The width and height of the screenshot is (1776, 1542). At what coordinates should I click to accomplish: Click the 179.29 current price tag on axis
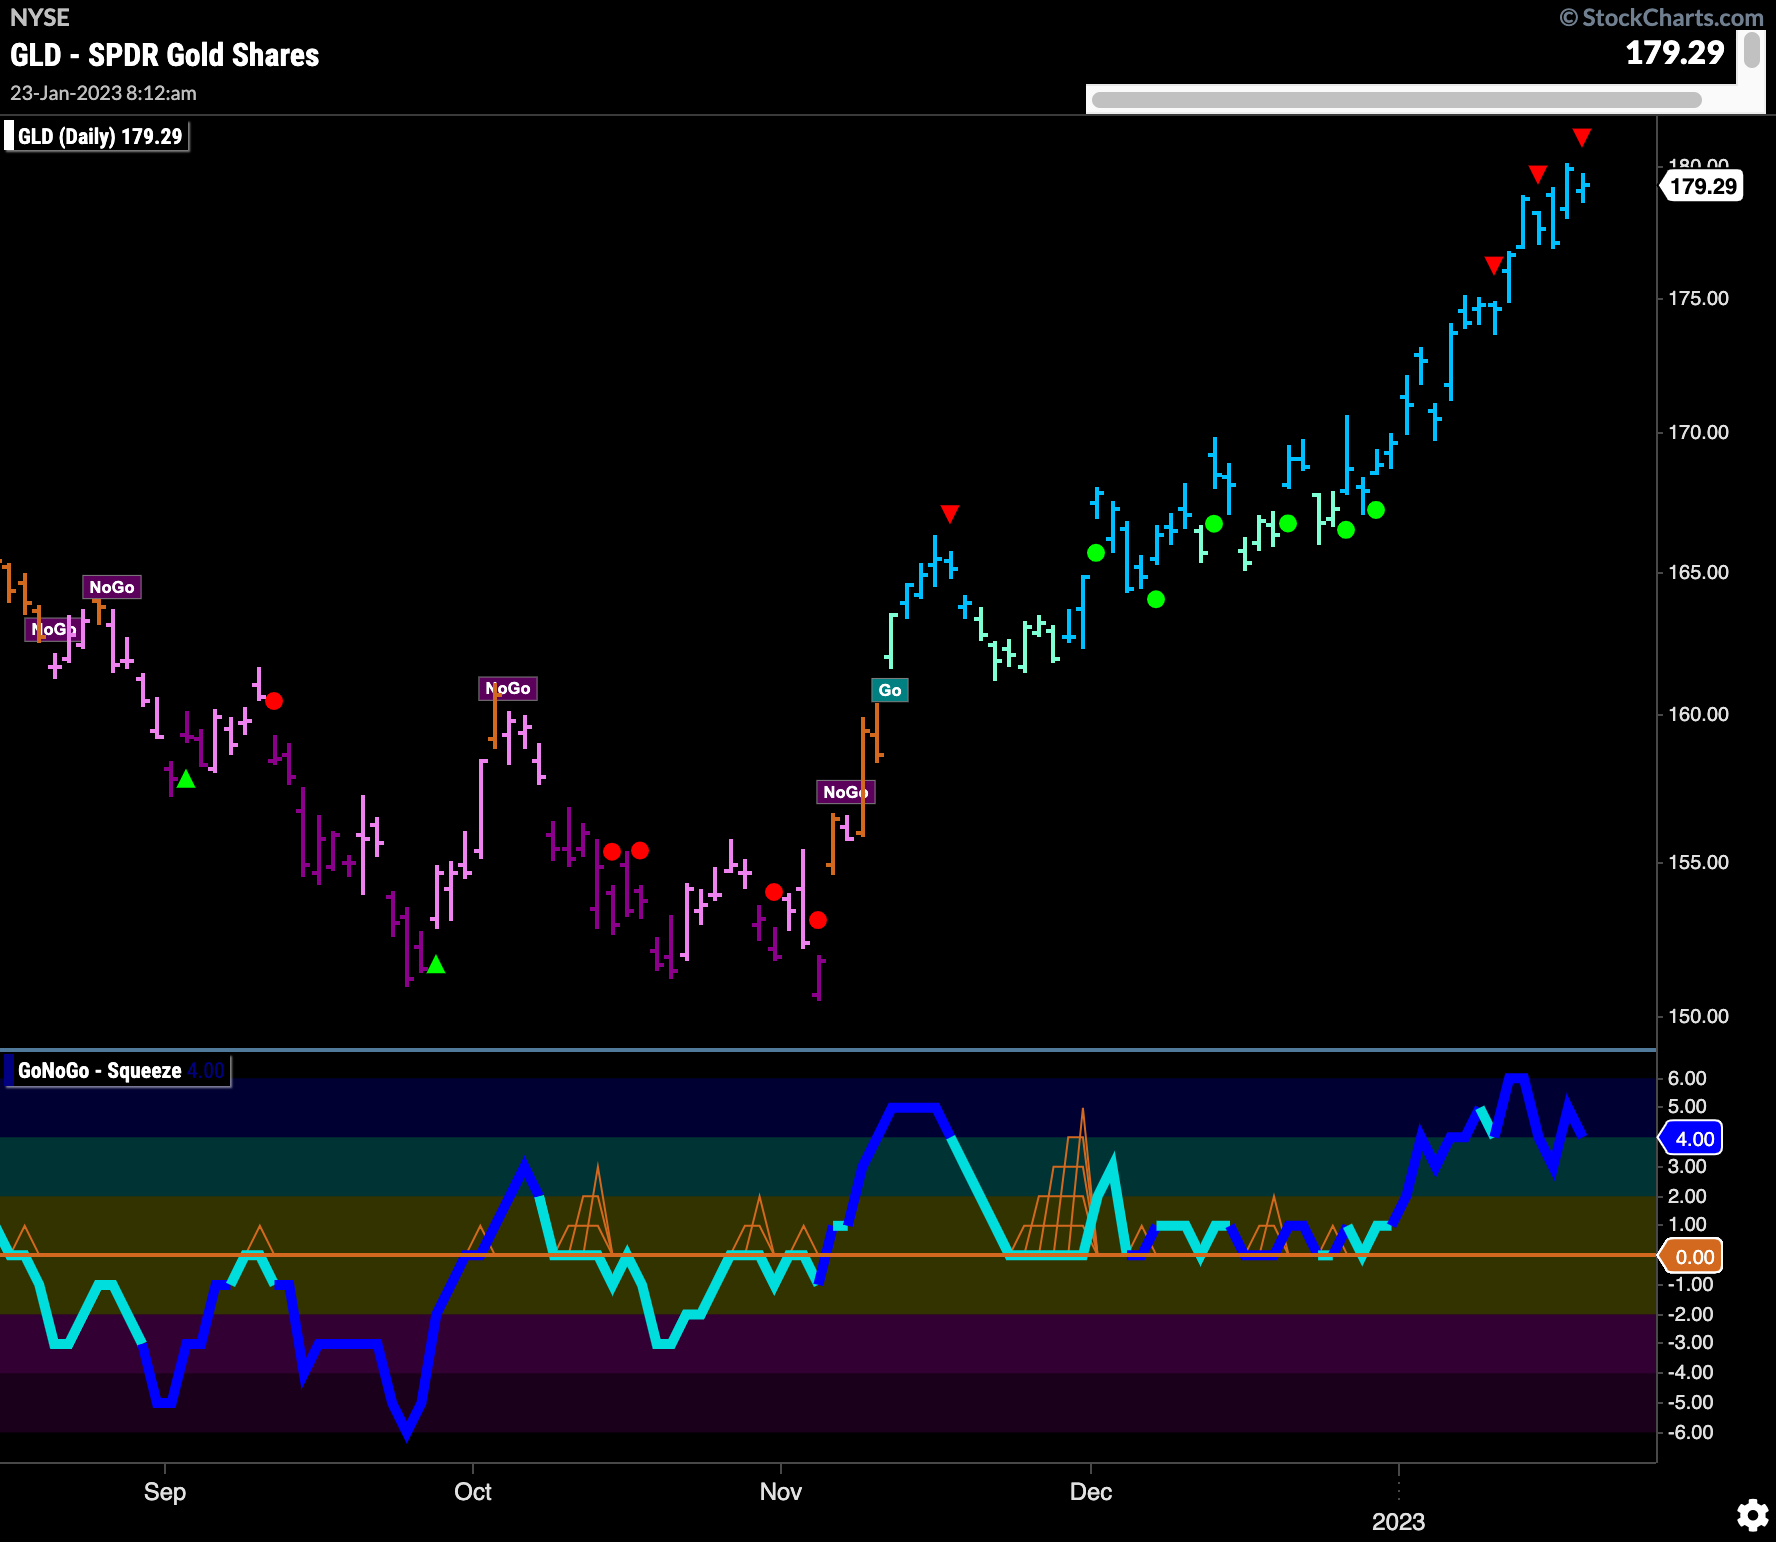point(1702,186)
